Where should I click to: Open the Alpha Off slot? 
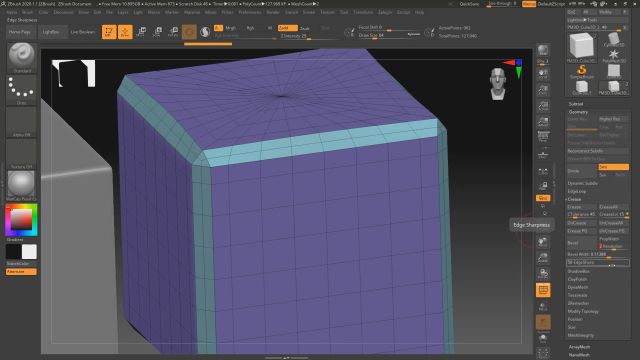click(21, 122)
